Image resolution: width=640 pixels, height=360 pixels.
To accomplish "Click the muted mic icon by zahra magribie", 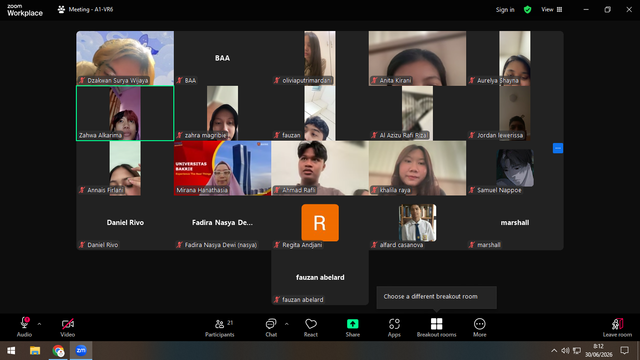I will click(x=180, y=135).
